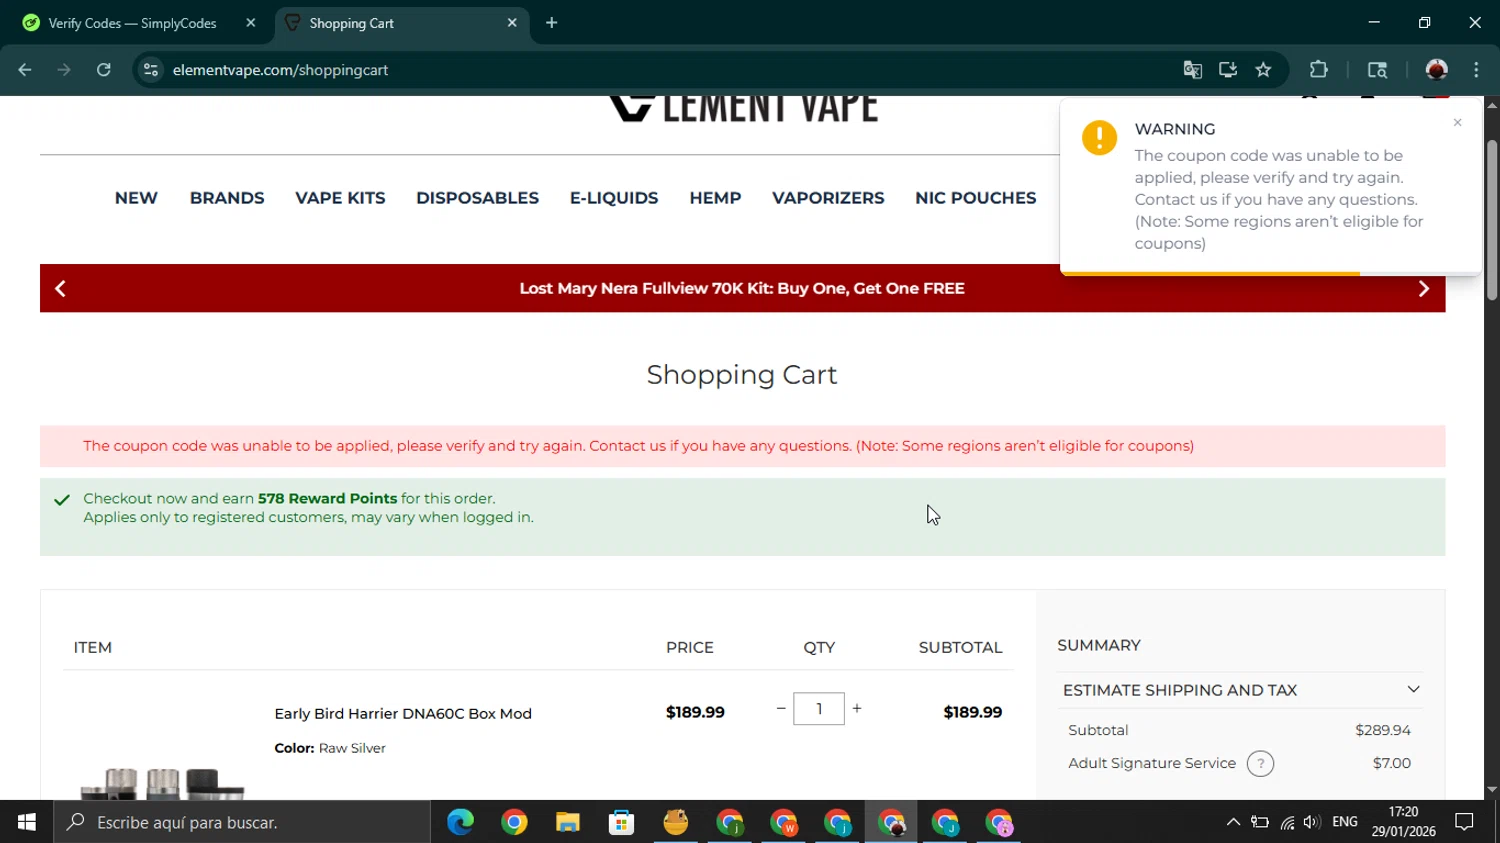Translate this page icon
The width and height of the screenshot is (1500, 843).
point(1192,70)
